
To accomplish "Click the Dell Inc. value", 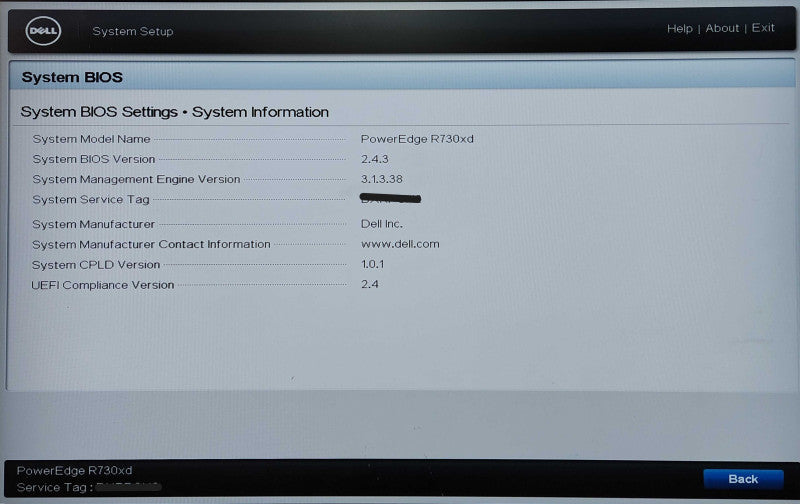I will coord(382,224).
